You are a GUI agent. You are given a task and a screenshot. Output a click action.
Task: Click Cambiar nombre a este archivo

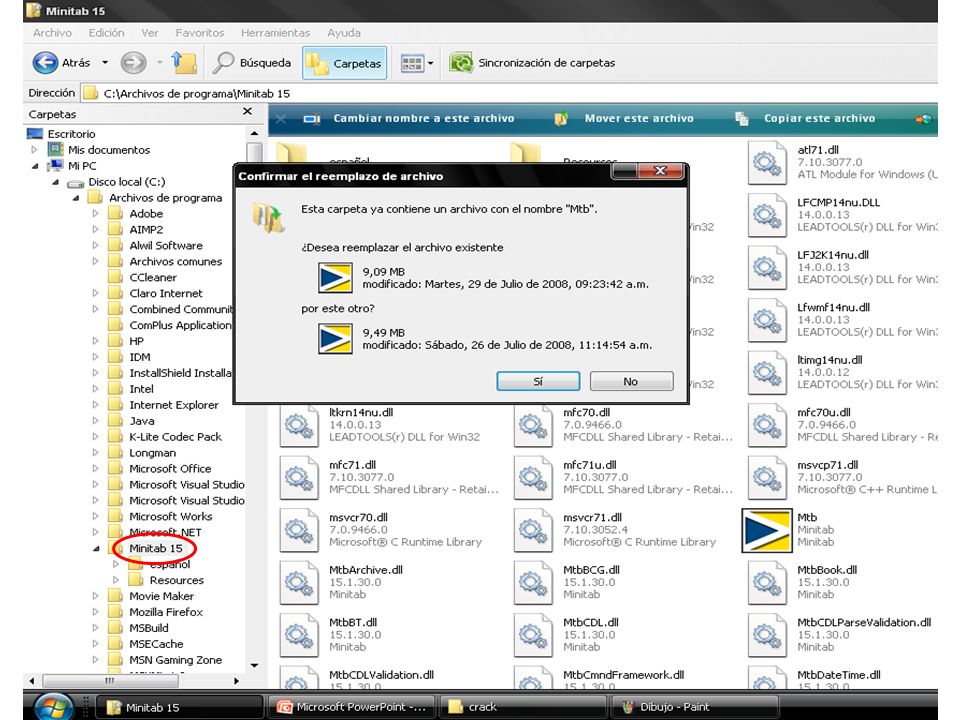[x=410, y=119]
